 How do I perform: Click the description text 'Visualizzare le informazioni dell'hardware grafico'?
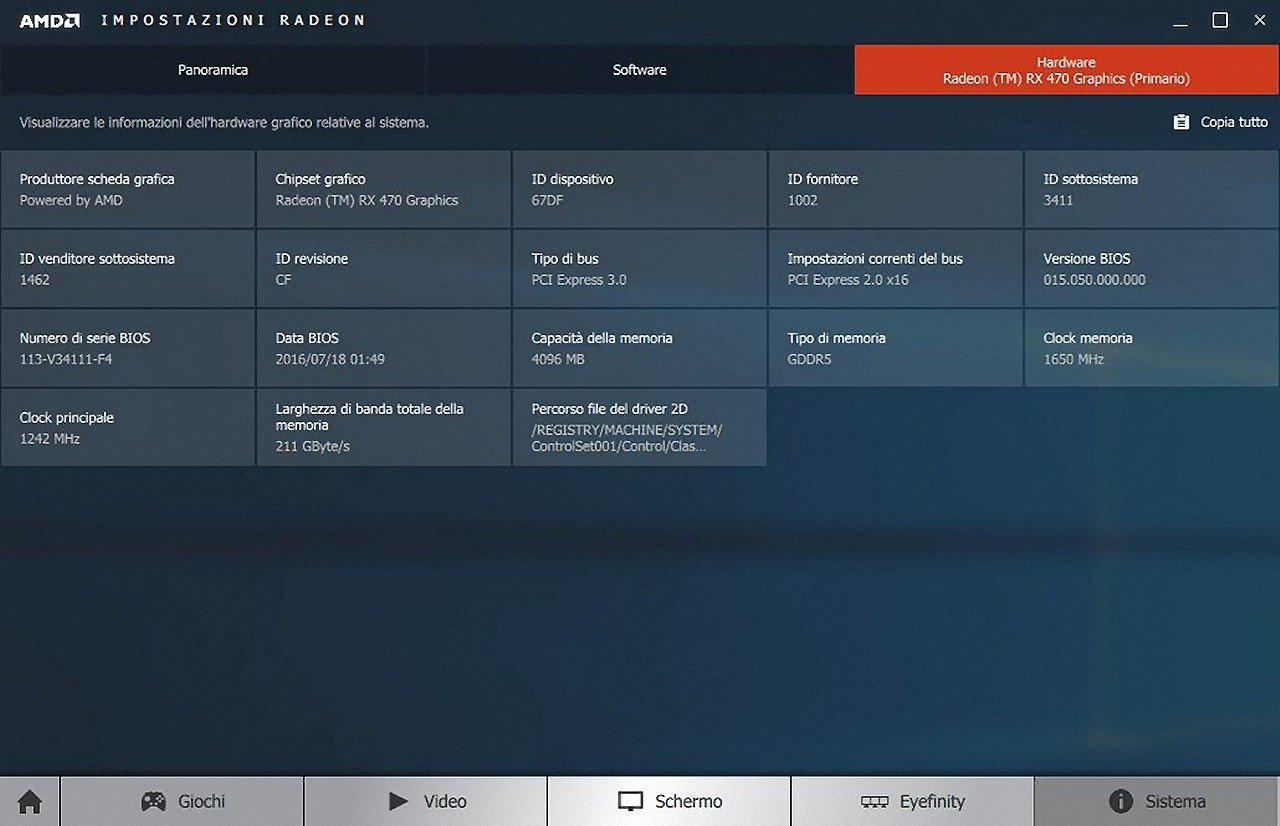tap(224, 122)
